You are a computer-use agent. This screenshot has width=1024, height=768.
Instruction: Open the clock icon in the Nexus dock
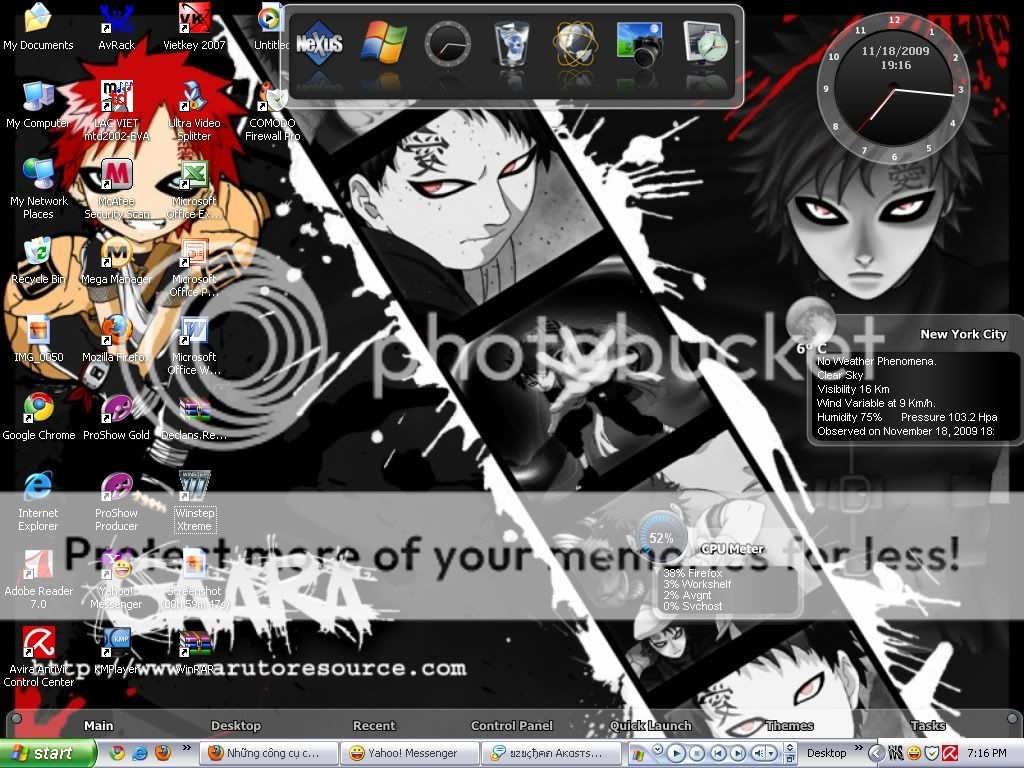[447, 44]
